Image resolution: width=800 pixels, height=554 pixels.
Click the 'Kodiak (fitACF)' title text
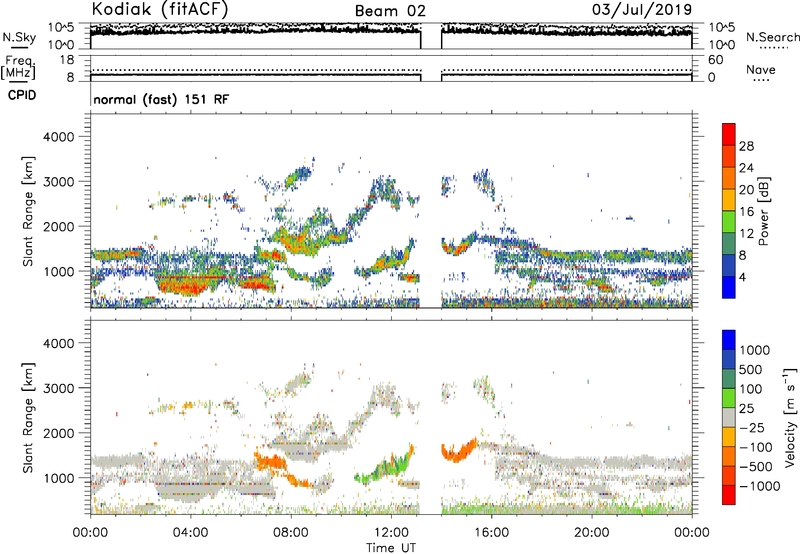160,9
